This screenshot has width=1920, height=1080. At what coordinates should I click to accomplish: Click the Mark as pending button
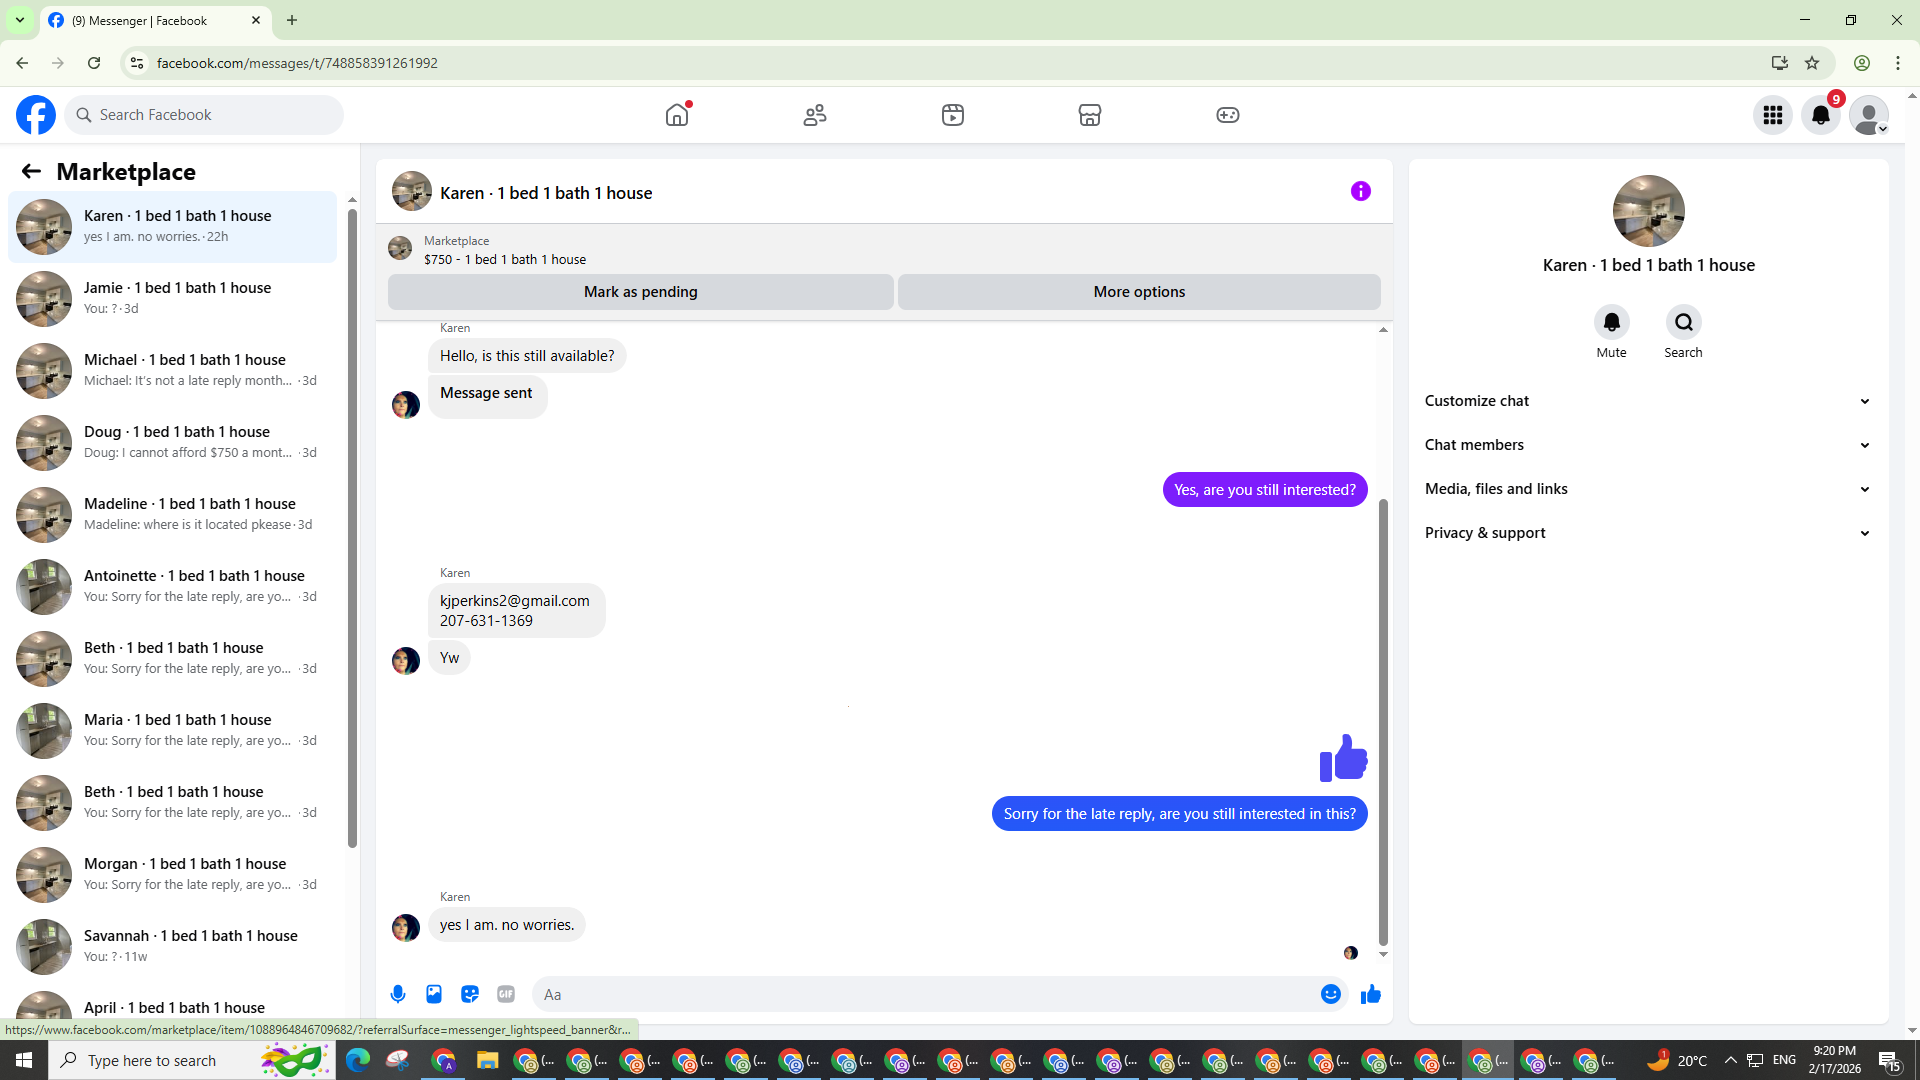[x=640, y=292]
